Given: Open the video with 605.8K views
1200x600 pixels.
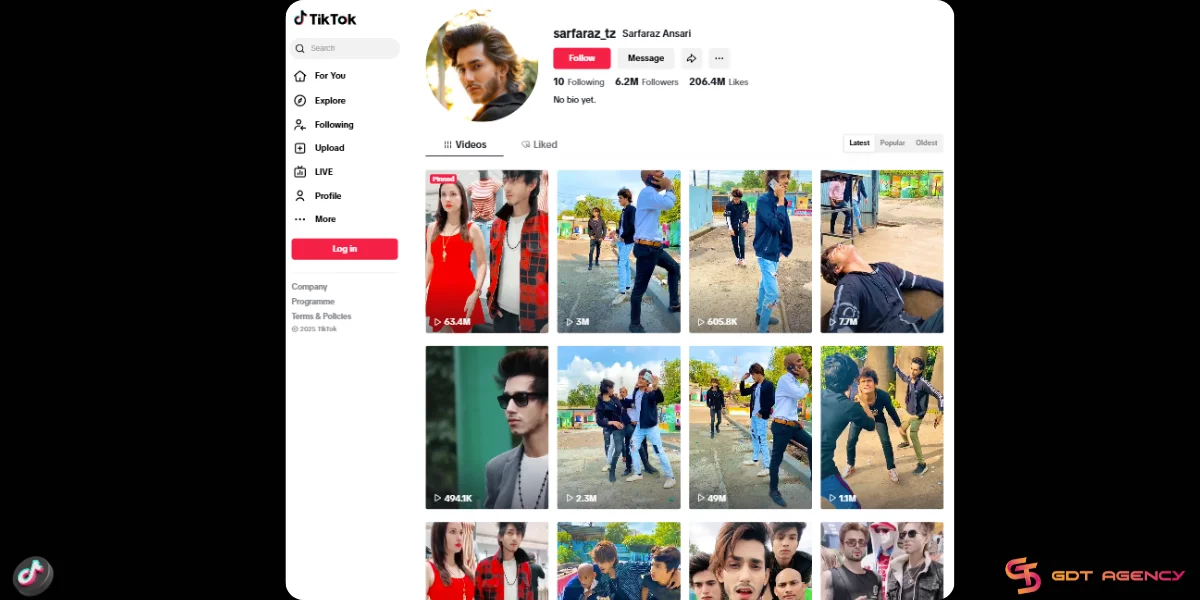Looking at the screenshot, I should pos(750,251).
